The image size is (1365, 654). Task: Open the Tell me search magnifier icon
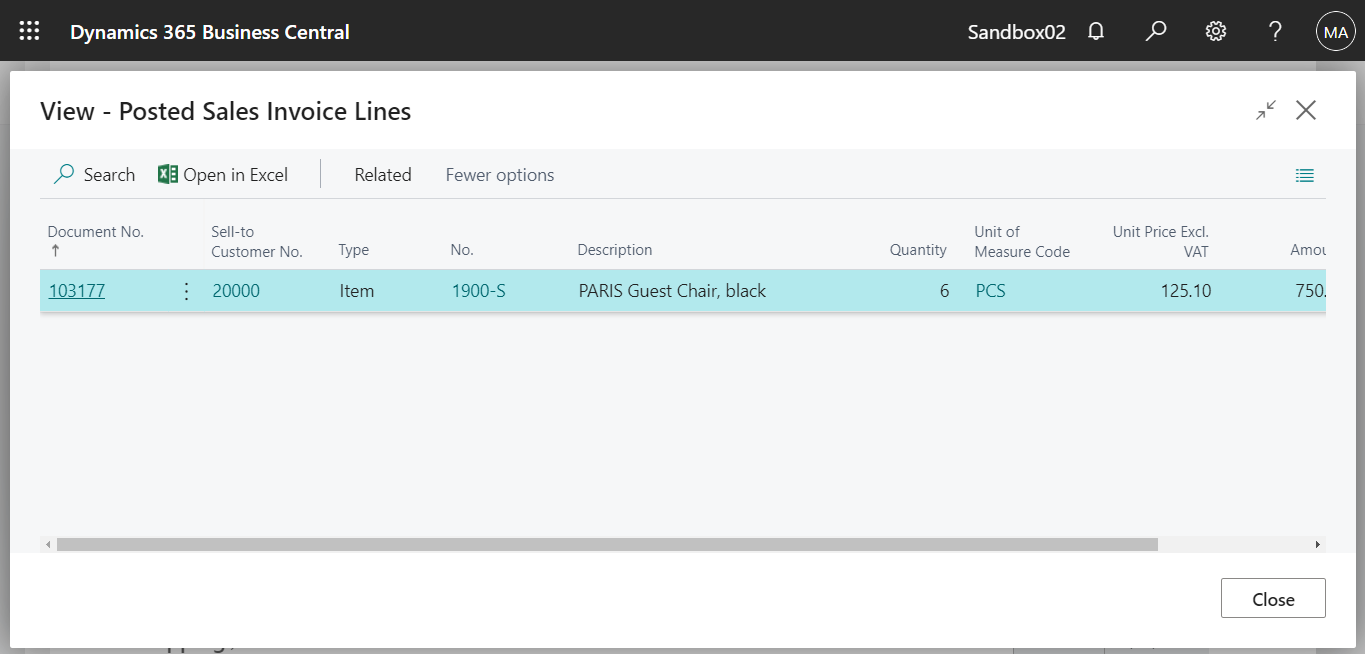1155,31
